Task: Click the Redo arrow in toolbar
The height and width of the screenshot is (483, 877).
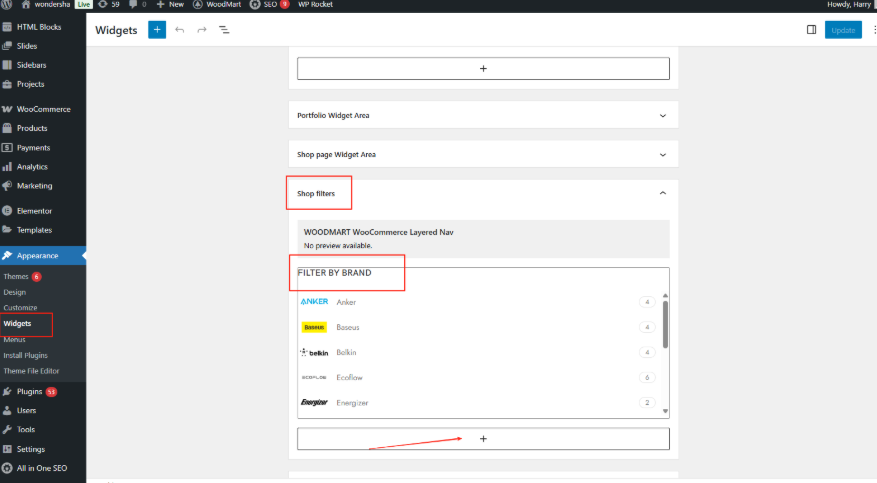Action: [202, 30]
